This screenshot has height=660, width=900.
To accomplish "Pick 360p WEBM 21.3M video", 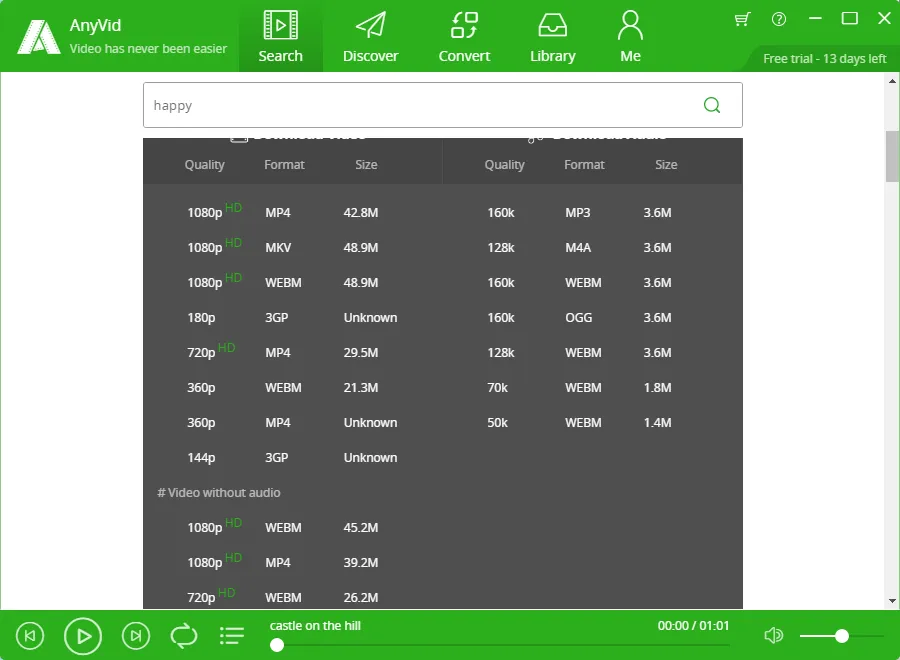I will coord(293,387).
